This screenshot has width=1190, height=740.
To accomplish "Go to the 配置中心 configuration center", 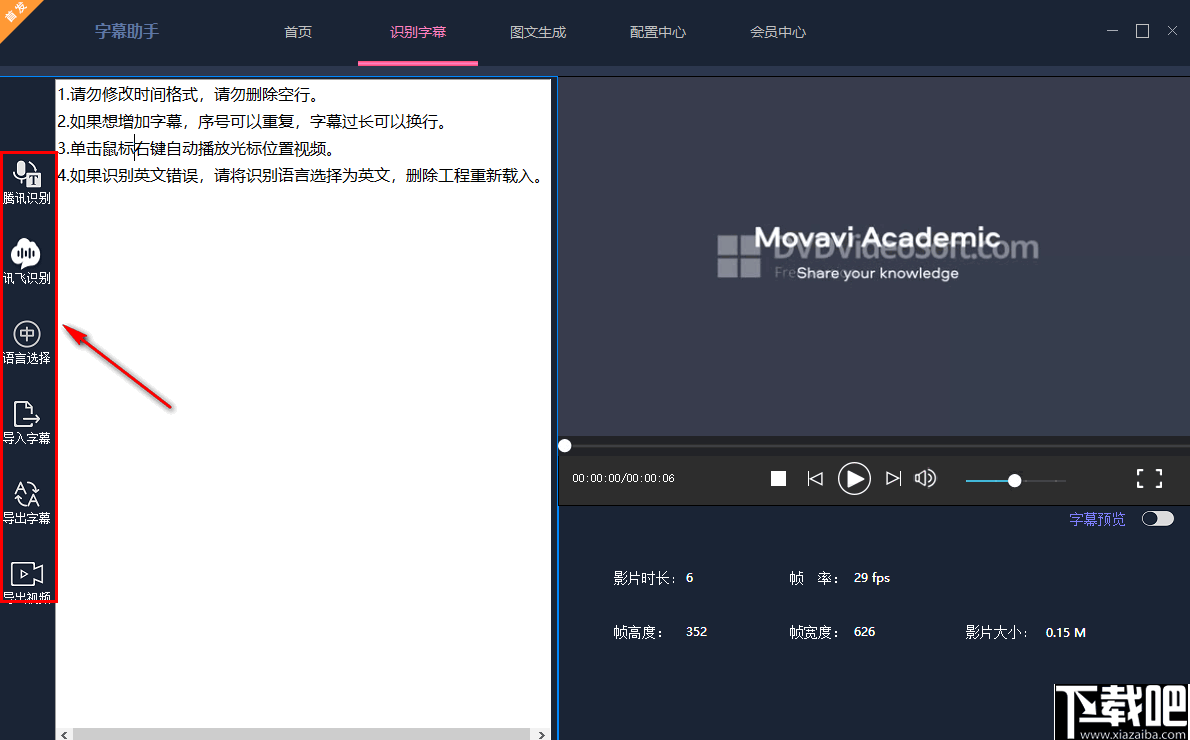I will (x=657, y=31).
